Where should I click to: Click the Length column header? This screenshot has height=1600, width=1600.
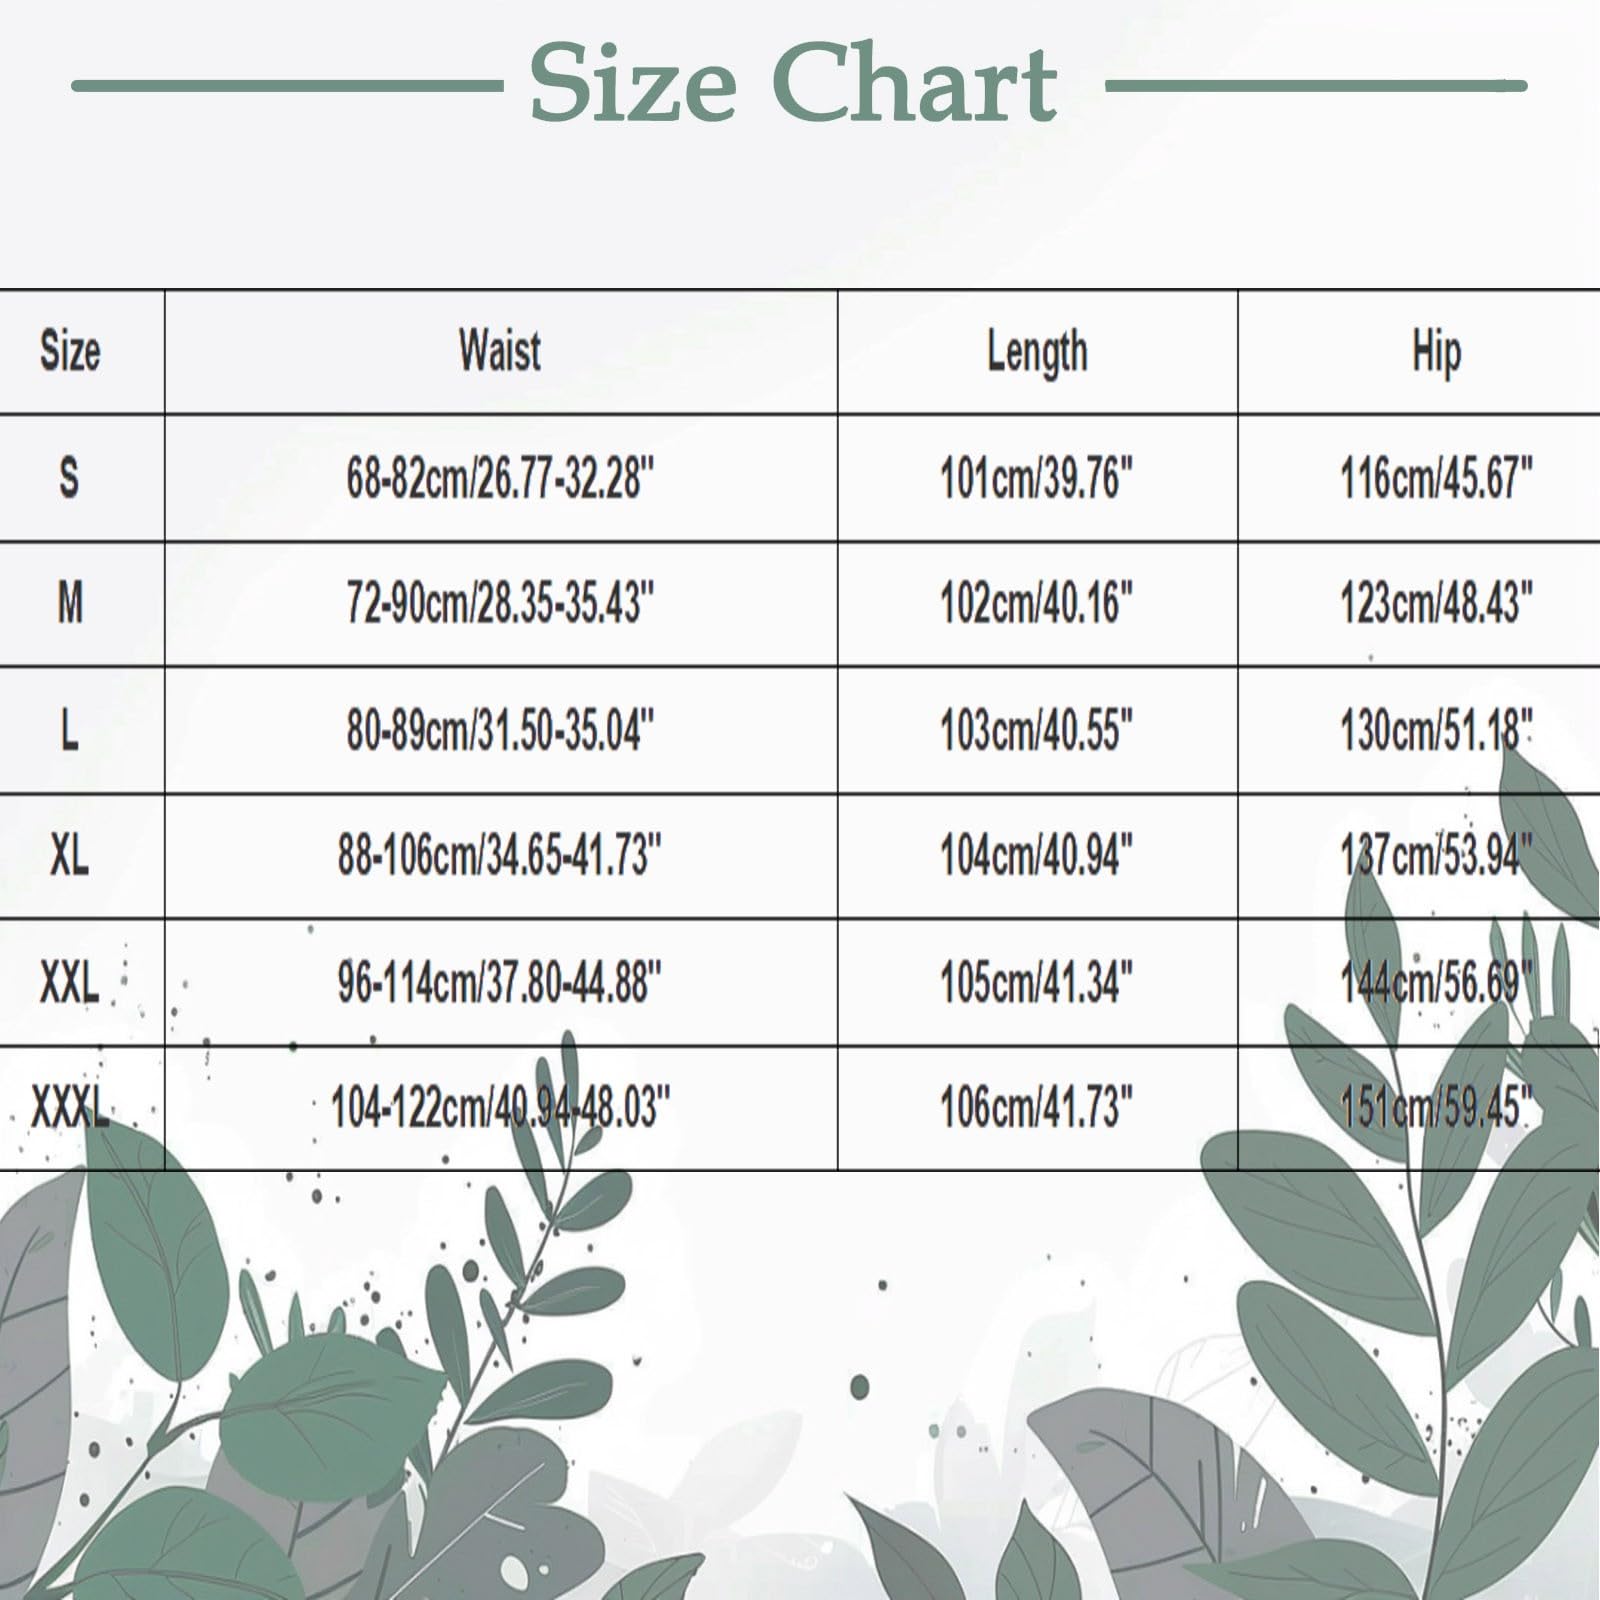1037,352
